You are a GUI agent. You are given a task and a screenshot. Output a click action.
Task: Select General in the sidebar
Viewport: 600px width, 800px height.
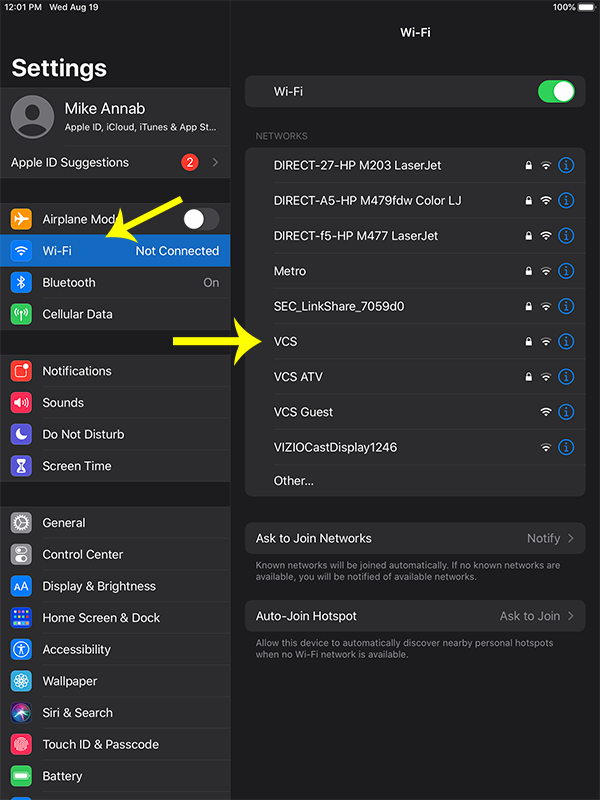pos(64,523)
